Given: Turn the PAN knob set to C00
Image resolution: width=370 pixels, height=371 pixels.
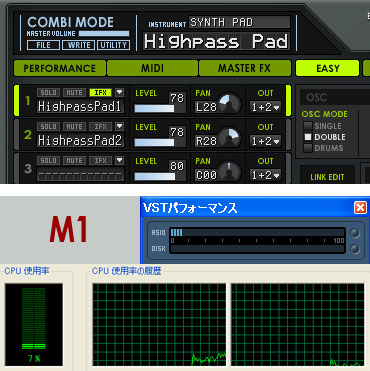Looking at the screenshot, I should pos(230,172).
